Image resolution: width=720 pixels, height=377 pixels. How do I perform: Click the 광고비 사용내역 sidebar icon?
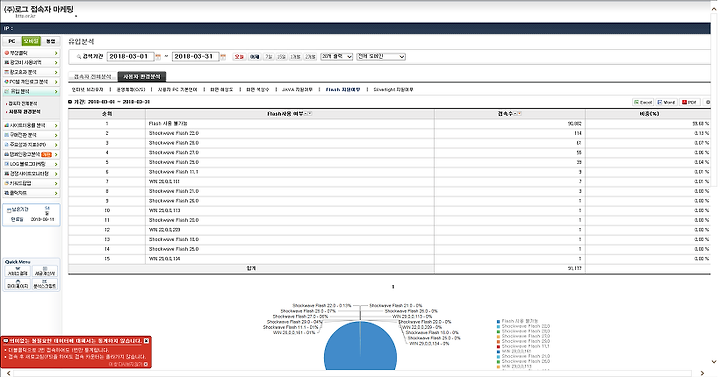(6, 62)
